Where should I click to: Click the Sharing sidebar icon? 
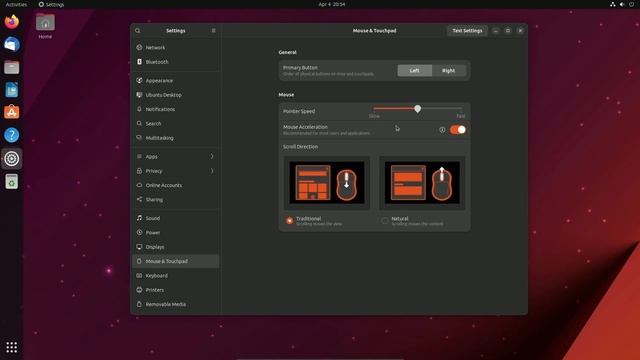pos(139,199)
